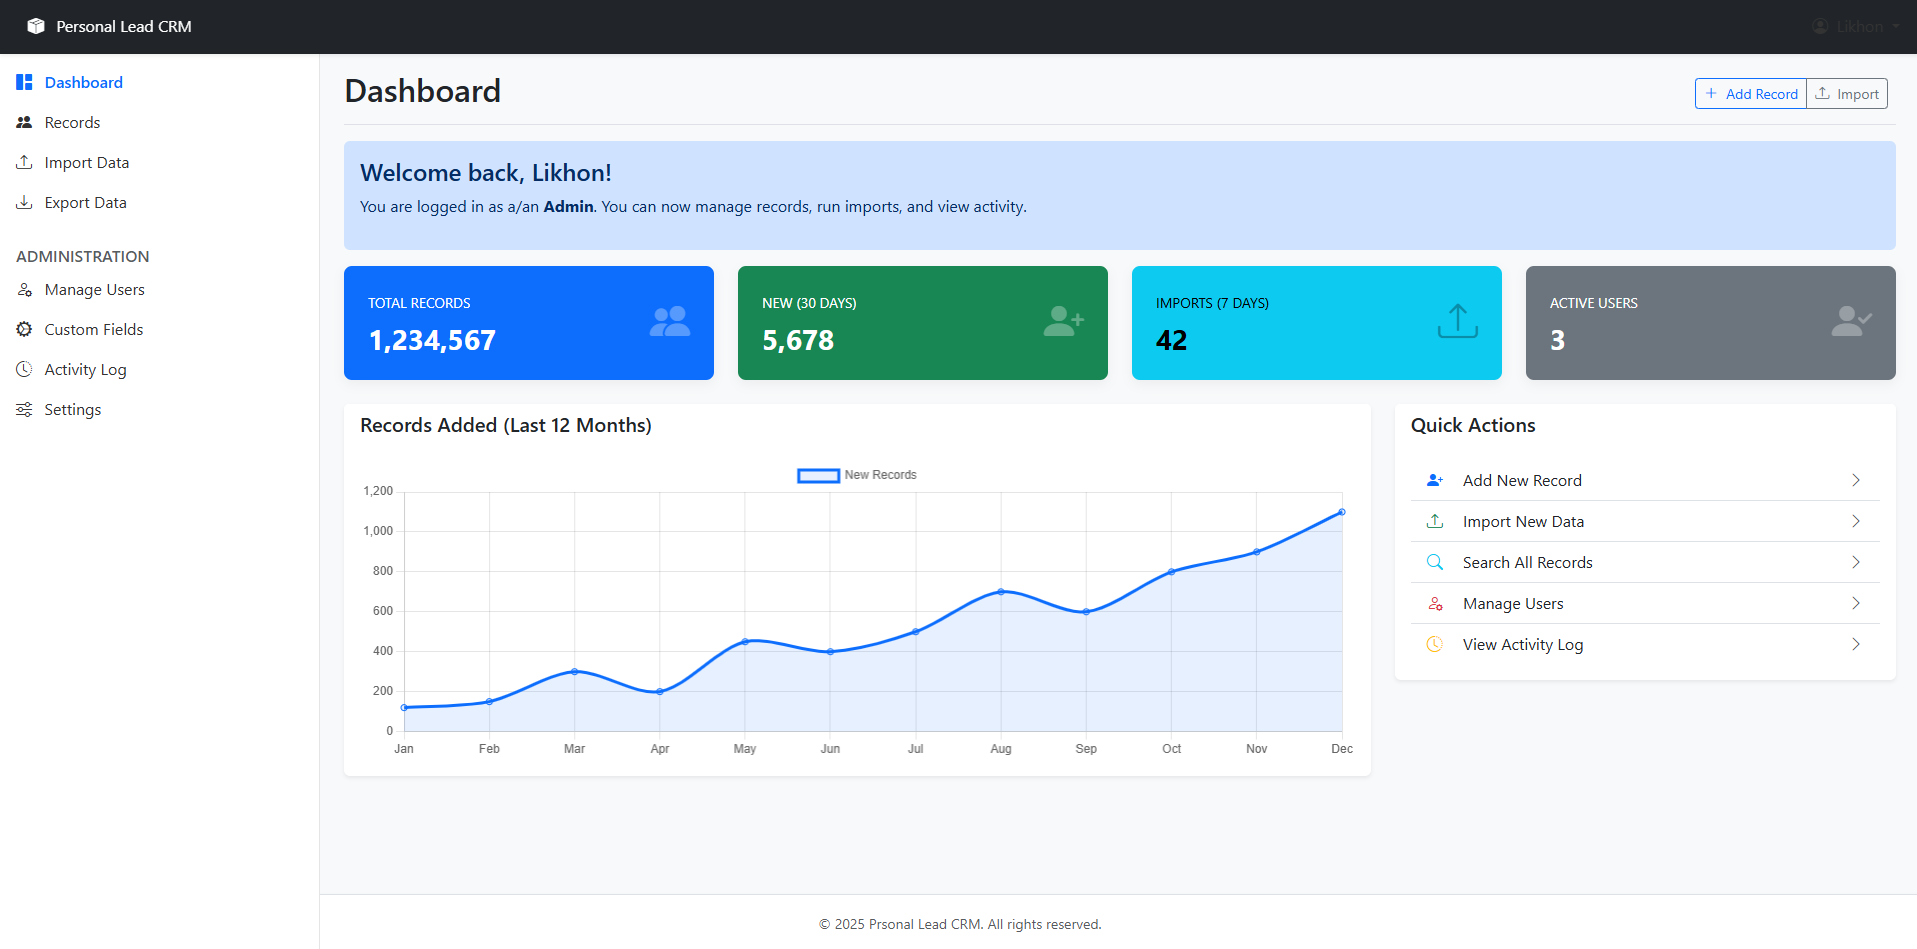This screenshot has height=949, width=1917.
Task: Select Import New Data quick action
Action: coord(1522,521)
